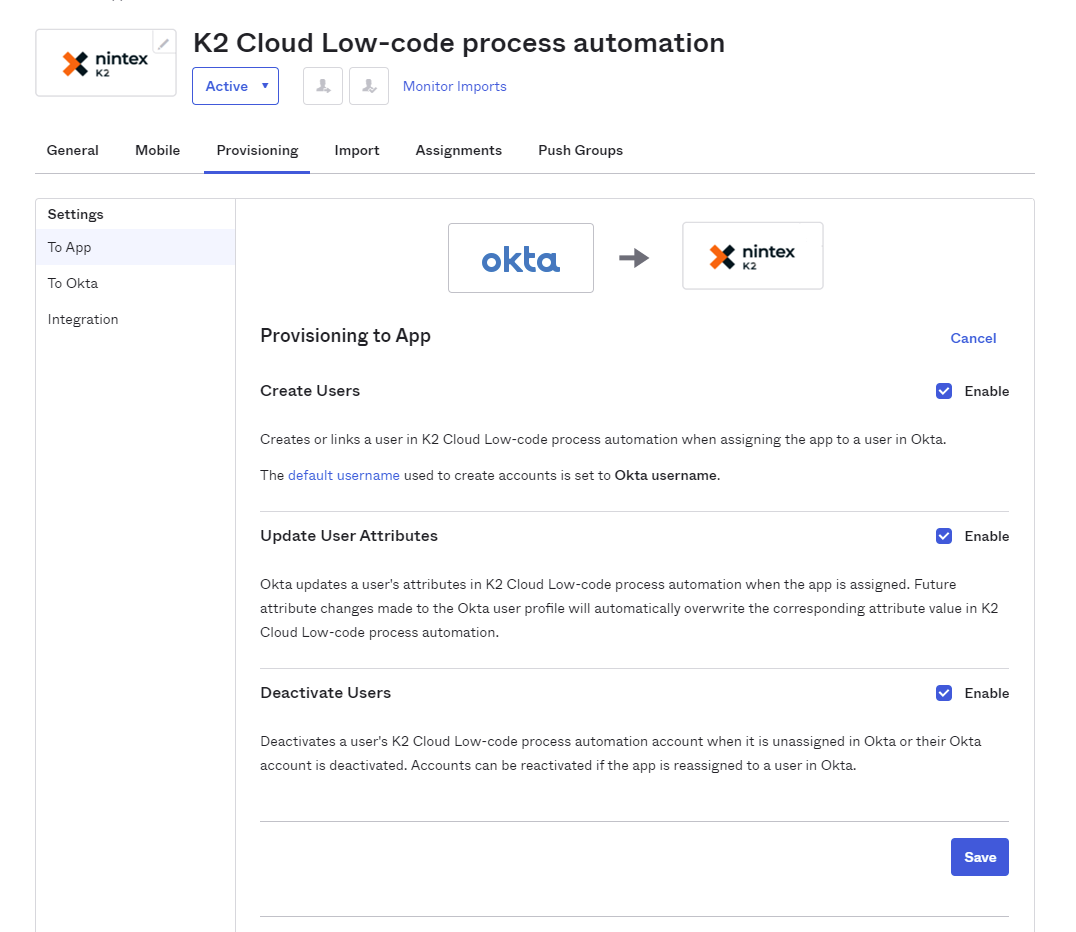The width and height of the screenshot is (1076, 932).
Task: Select To Okta in Settings sidebar
Action: point(73,283)
